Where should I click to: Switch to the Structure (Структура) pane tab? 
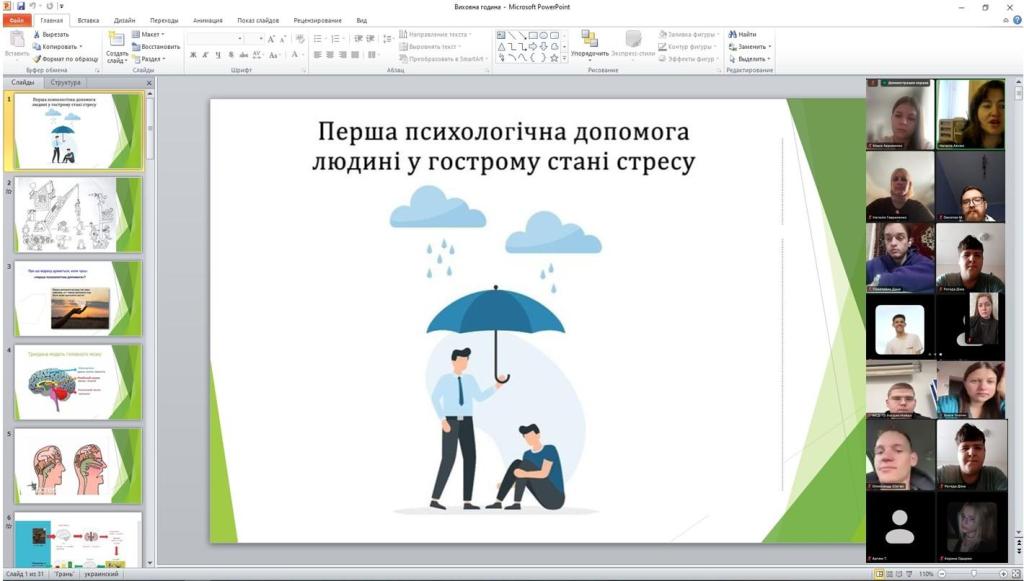click(66, 83)
